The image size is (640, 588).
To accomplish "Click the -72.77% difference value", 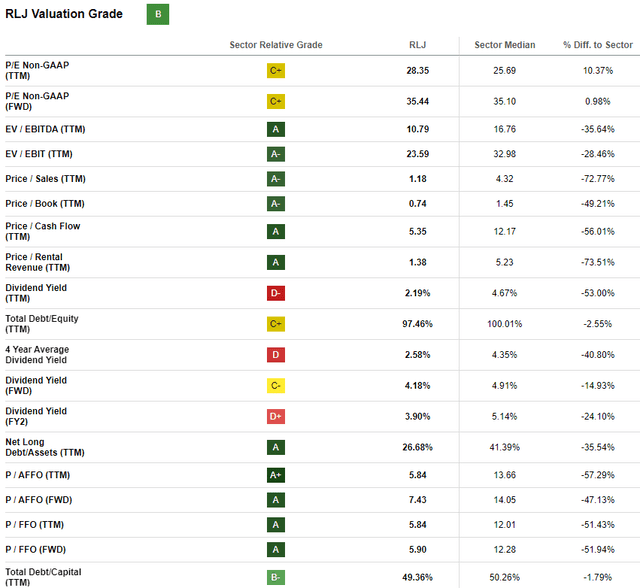I will (598, 179).
